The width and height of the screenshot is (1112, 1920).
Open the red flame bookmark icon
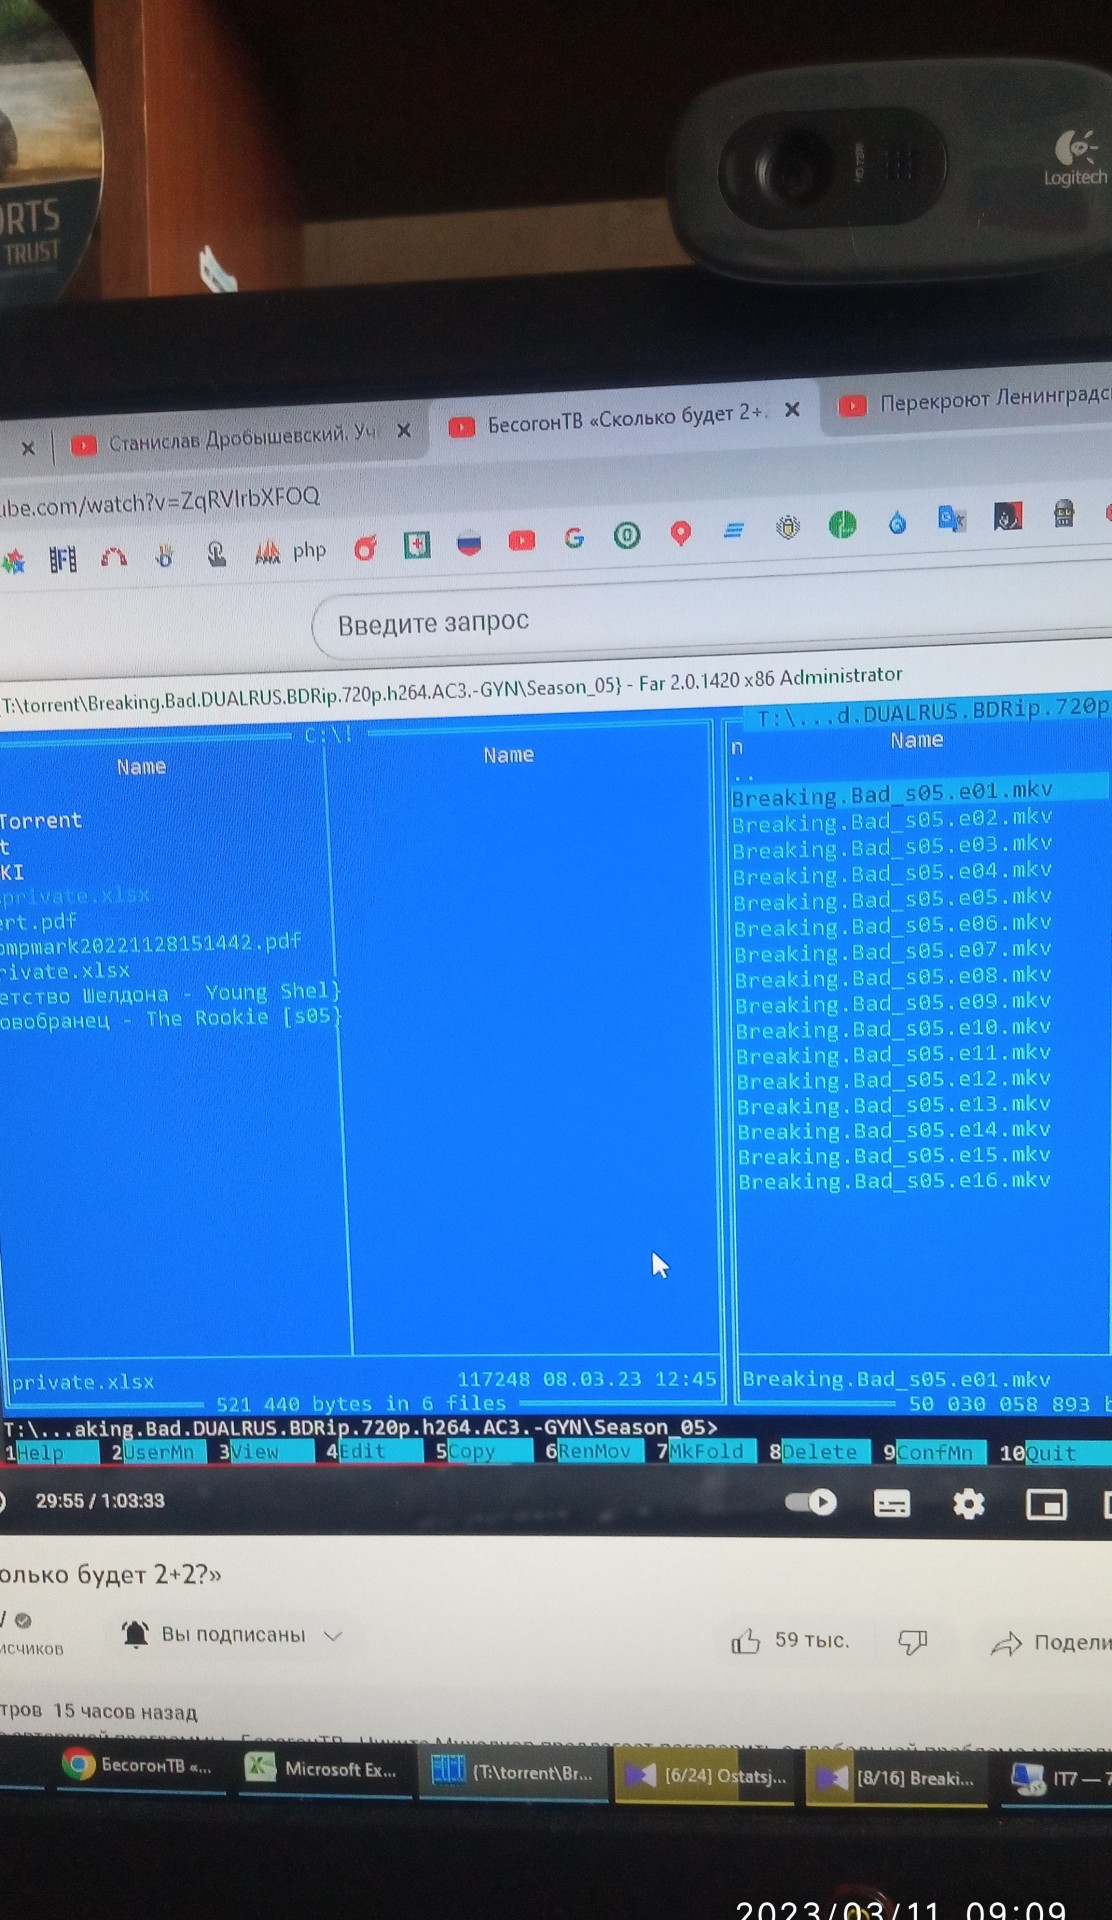click(x=365, y=548)
